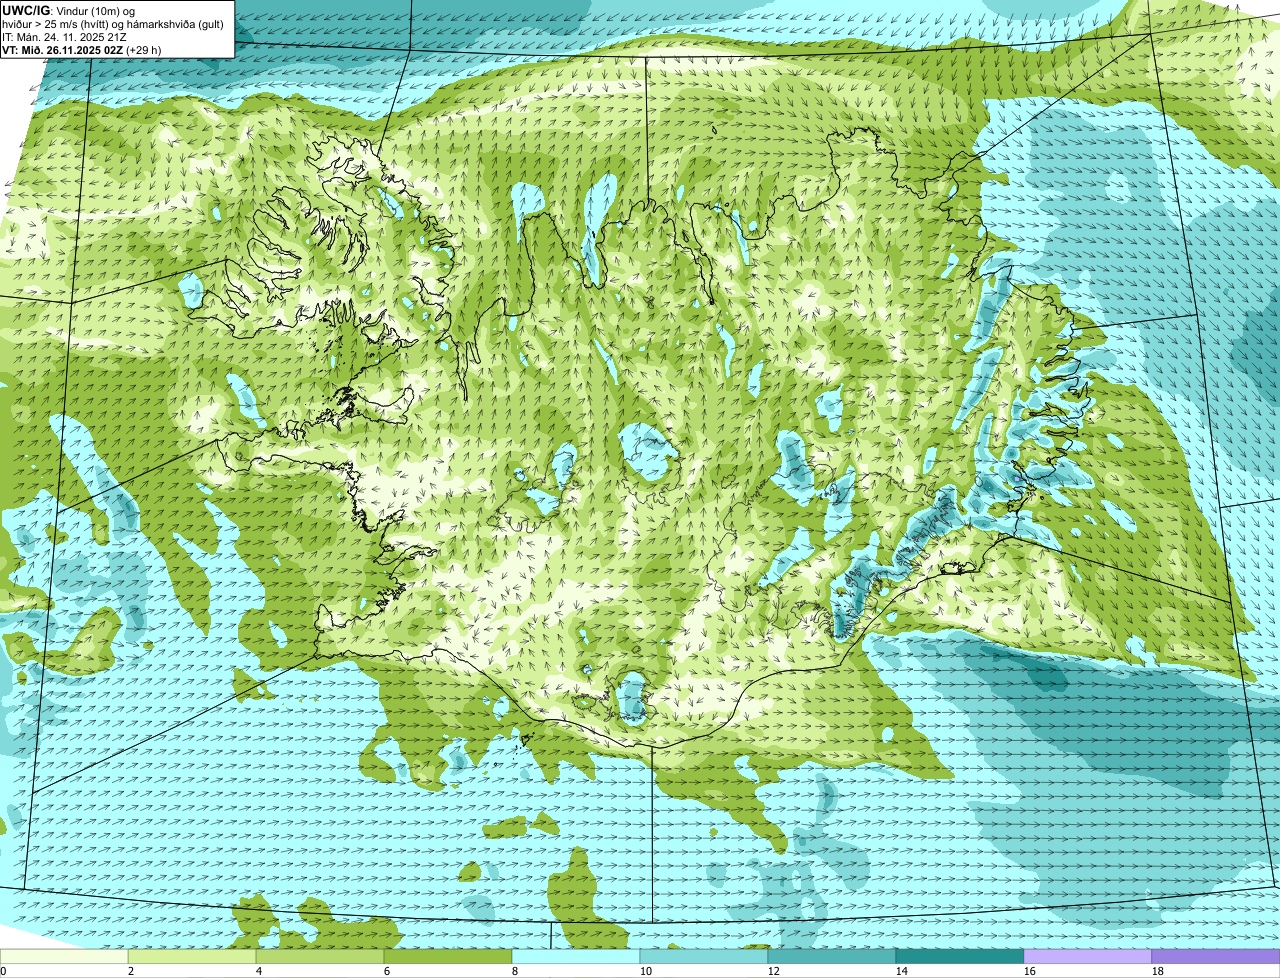Click the '16' label on the color scale
The image size is (1280, 978).
coord(1030,971)
